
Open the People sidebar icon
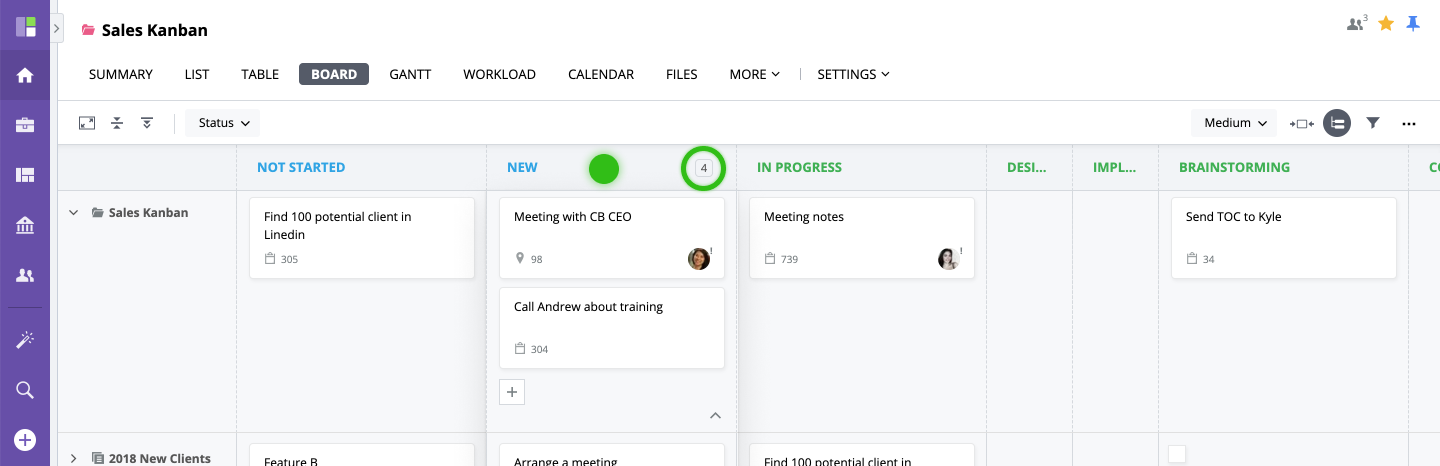(25, 275)
